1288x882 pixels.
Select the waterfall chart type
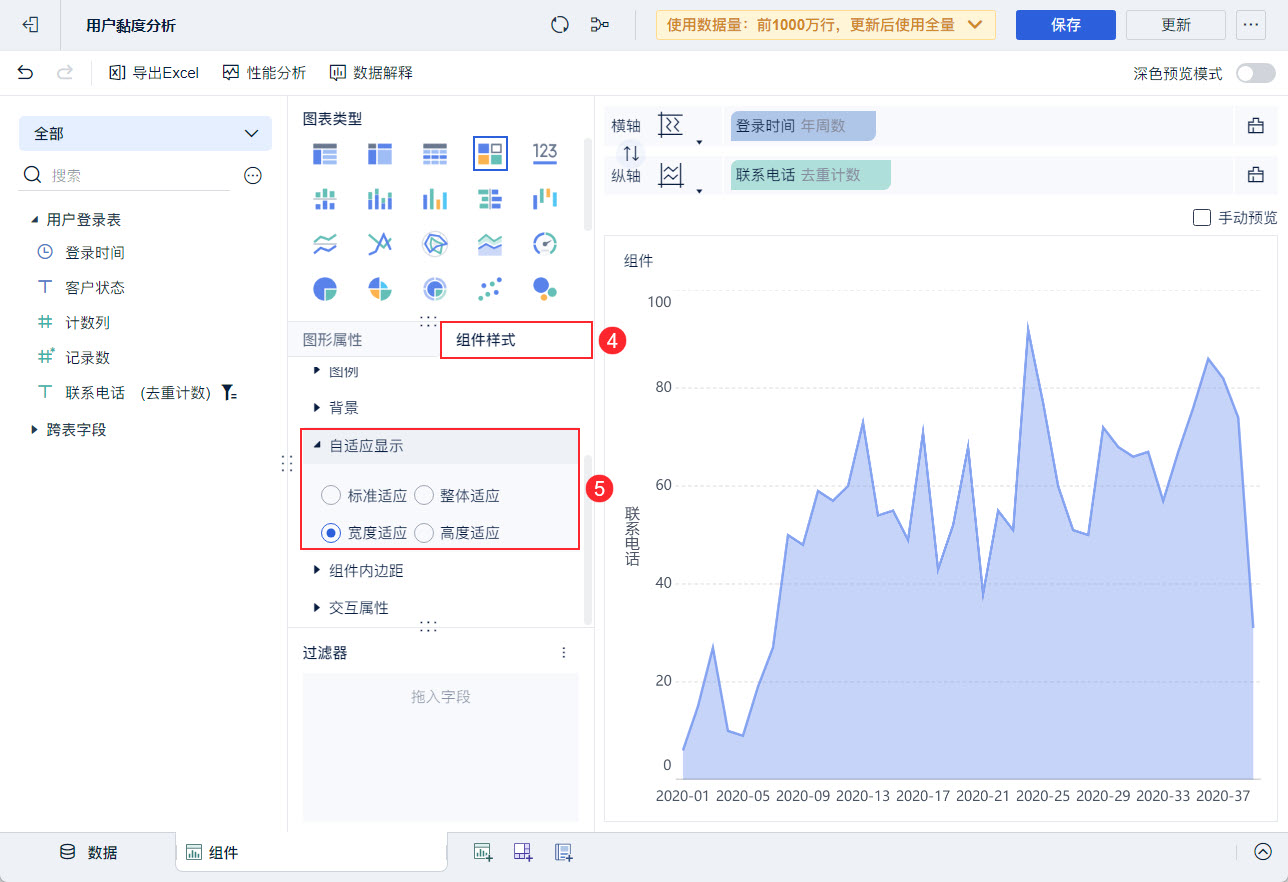[545, 198]
